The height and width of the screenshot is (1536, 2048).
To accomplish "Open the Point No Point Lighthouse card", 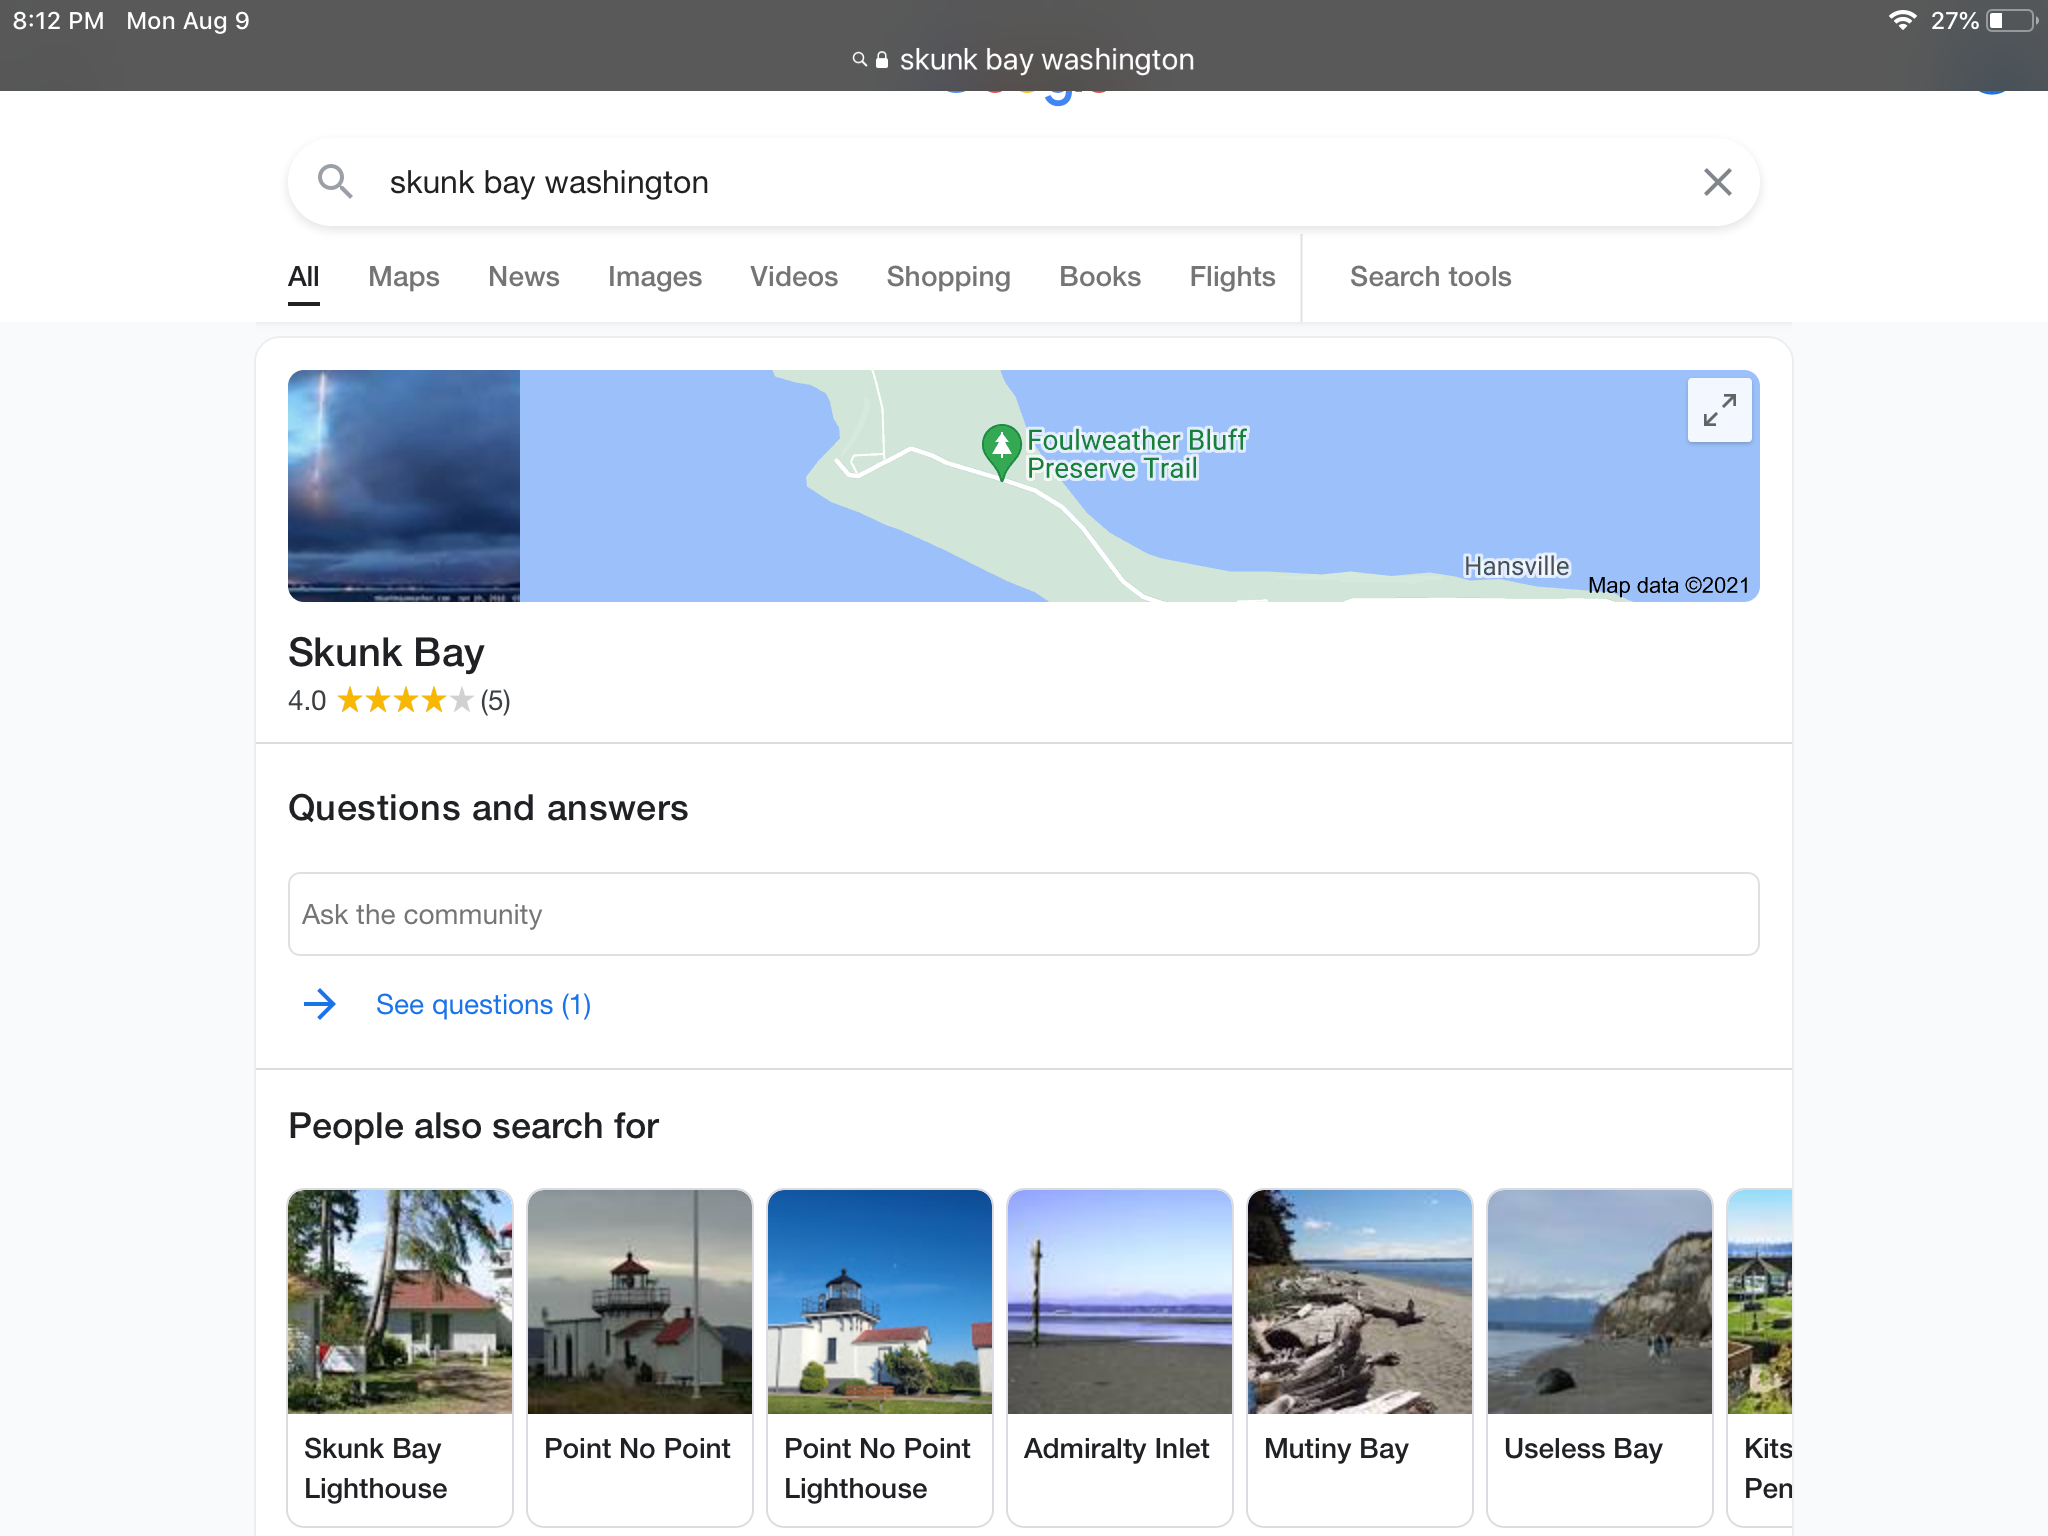I will click(880, 1358).
